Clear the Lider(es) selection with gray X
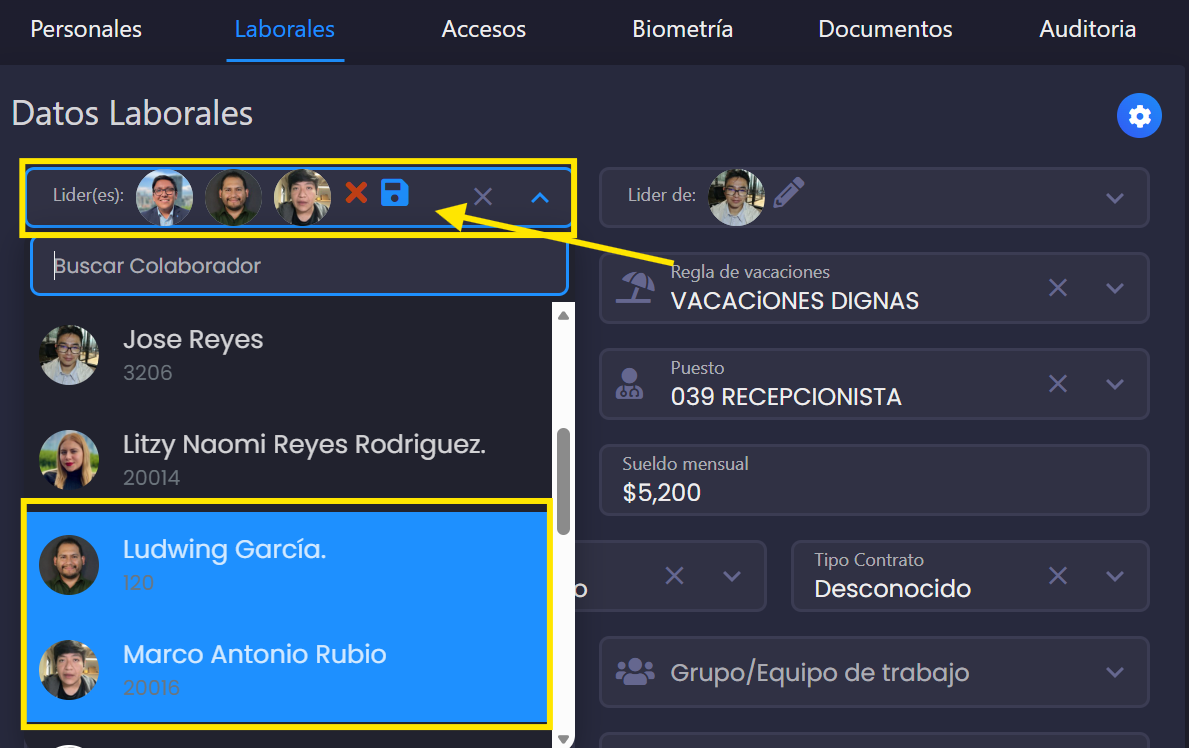 point(483,197)
